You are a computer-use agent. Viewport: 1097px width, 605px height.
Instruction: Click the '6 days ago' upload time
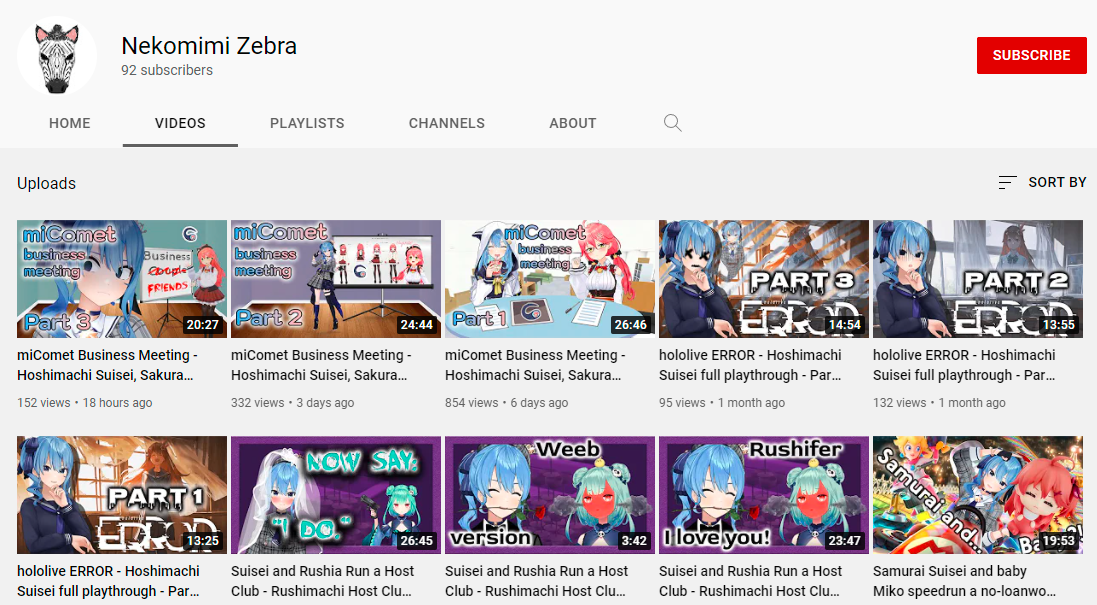click(x=539, y=403)
